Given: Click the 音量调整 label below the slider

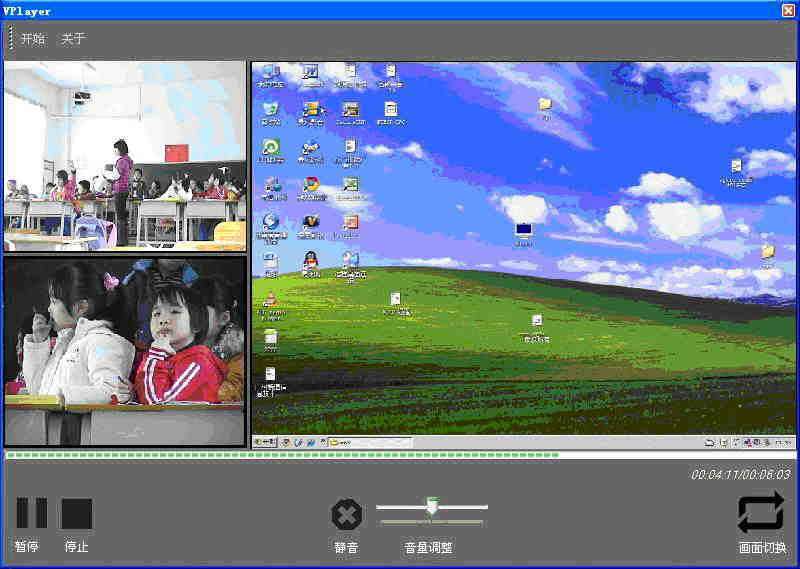Looking at the screenshot, I should [x=428, y=547].
